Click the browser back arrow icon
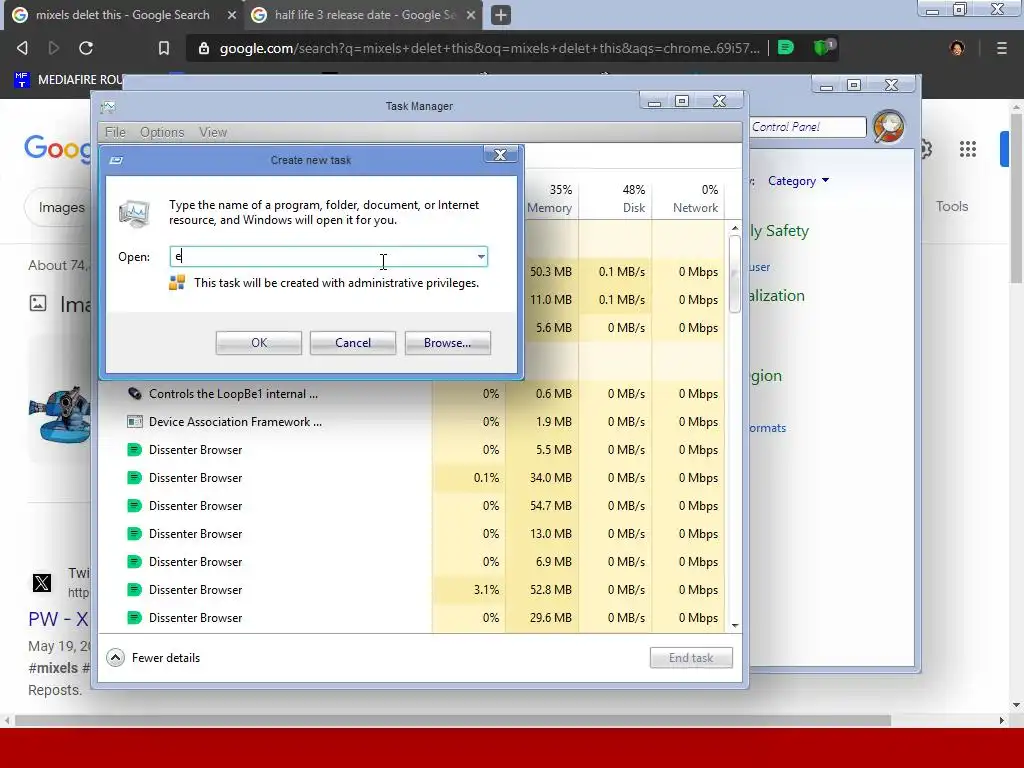This screenshot has height=768, width=1024. point(22,48)
